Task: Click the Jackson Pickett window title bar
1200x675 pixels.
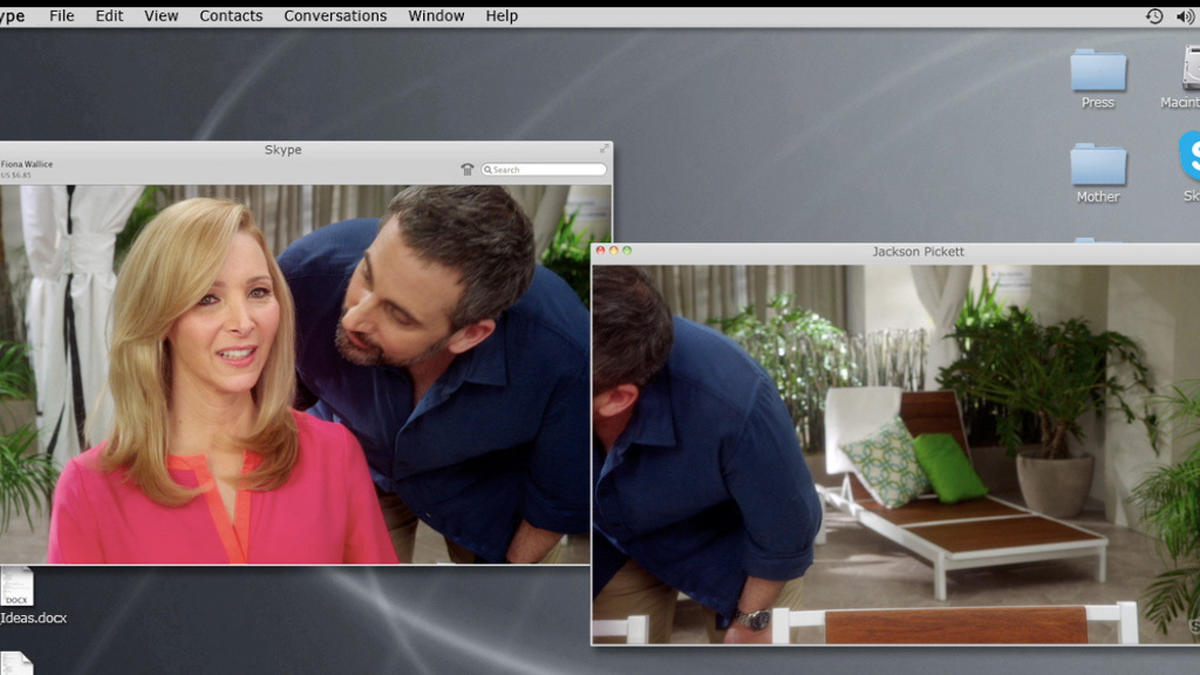Action: pyautogui.click(x=917, y=252)
